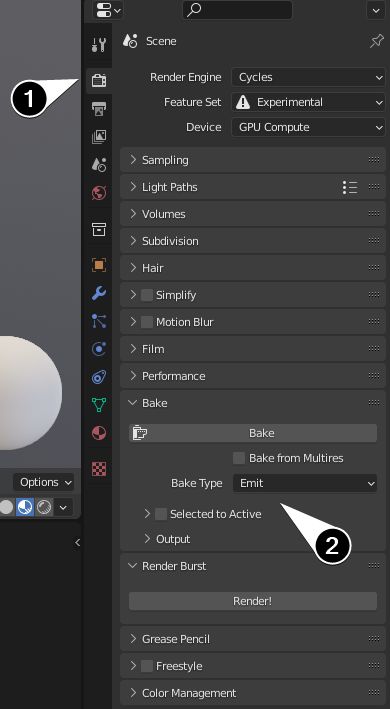Switch to Solid viewport shading
The image size is (390, 709).
point(5,507)
